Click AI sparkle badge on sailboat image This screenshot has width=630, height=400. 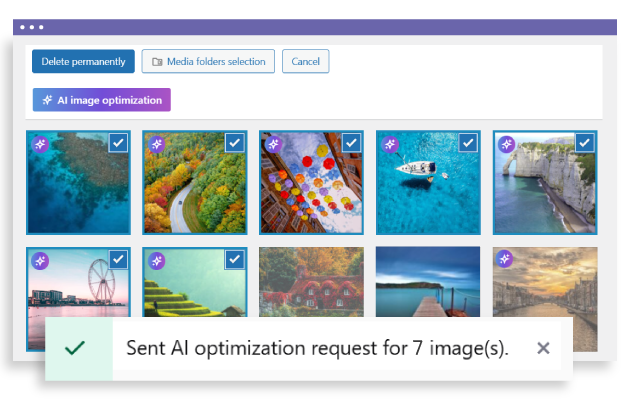[x=390, y=144]
